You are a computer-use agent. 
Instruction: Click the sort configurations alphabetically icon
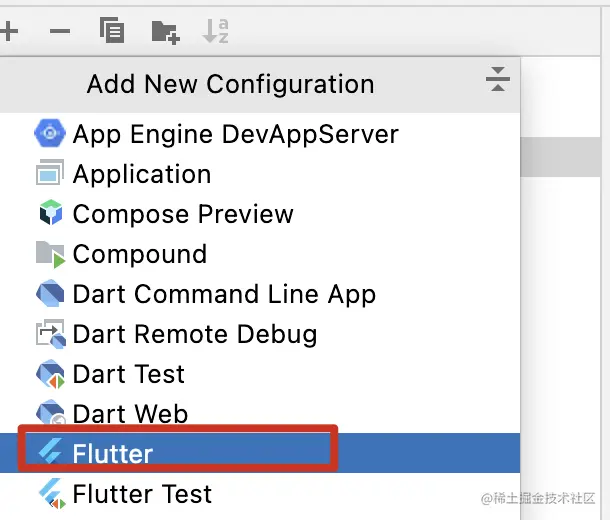[x=216, y=31]
